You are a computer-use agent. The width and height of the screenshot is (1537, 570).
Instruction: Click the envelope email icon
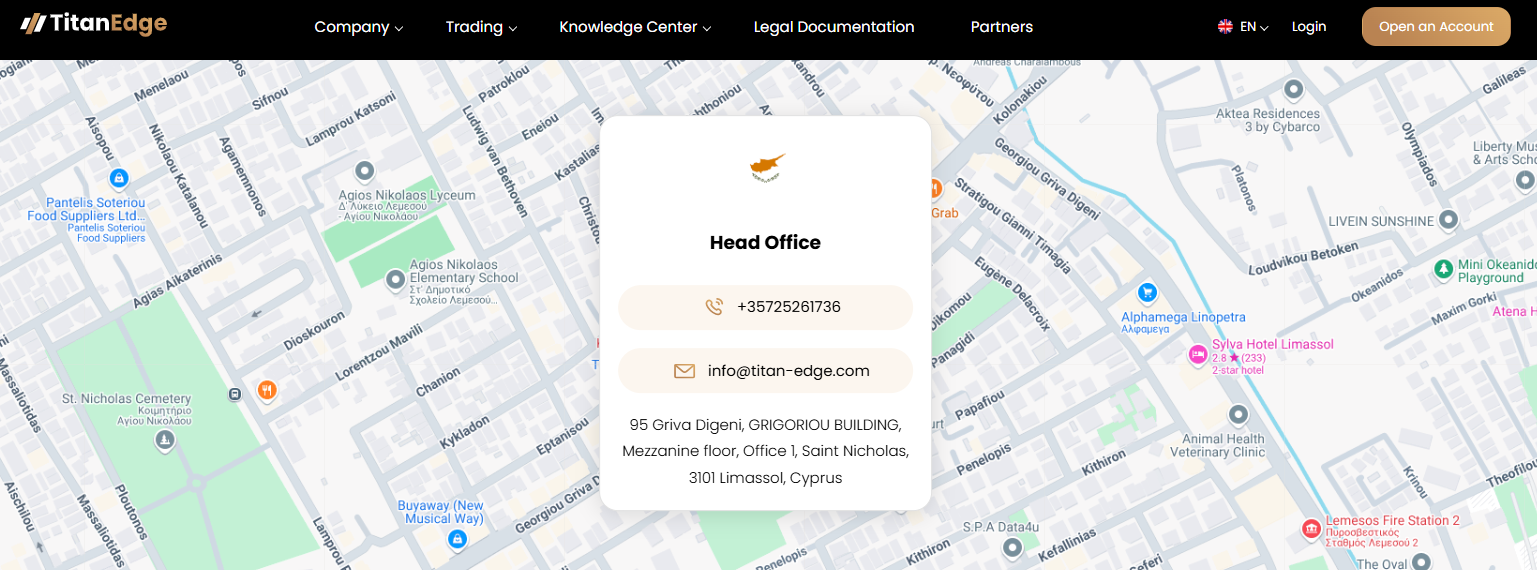tap(684, 371)
